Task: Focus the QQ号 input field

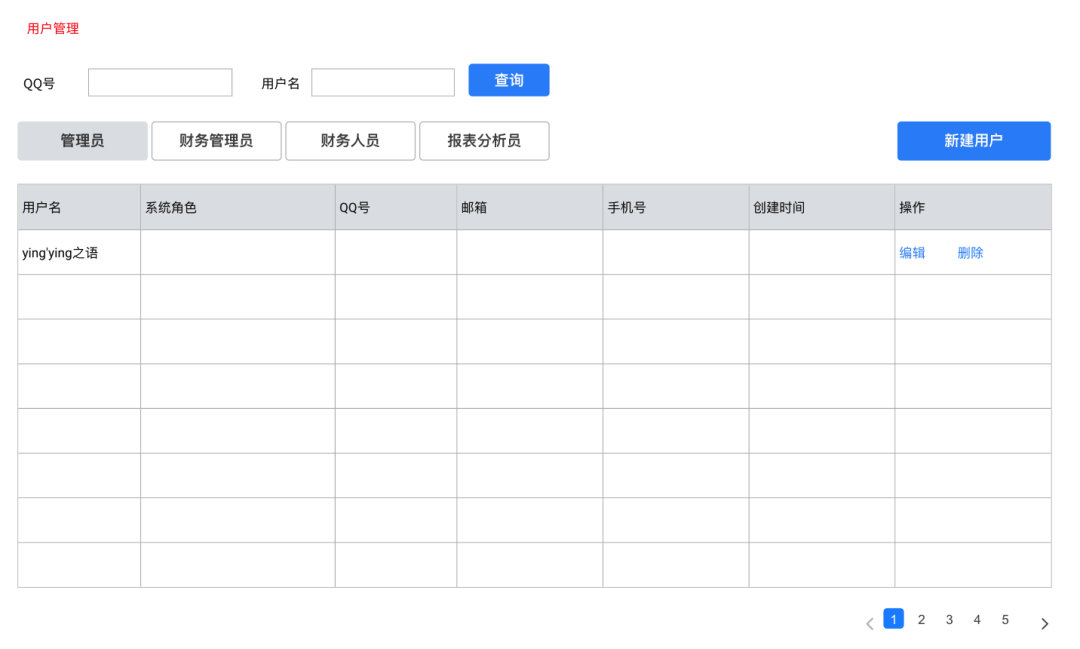Action: [x=160, y=82]
